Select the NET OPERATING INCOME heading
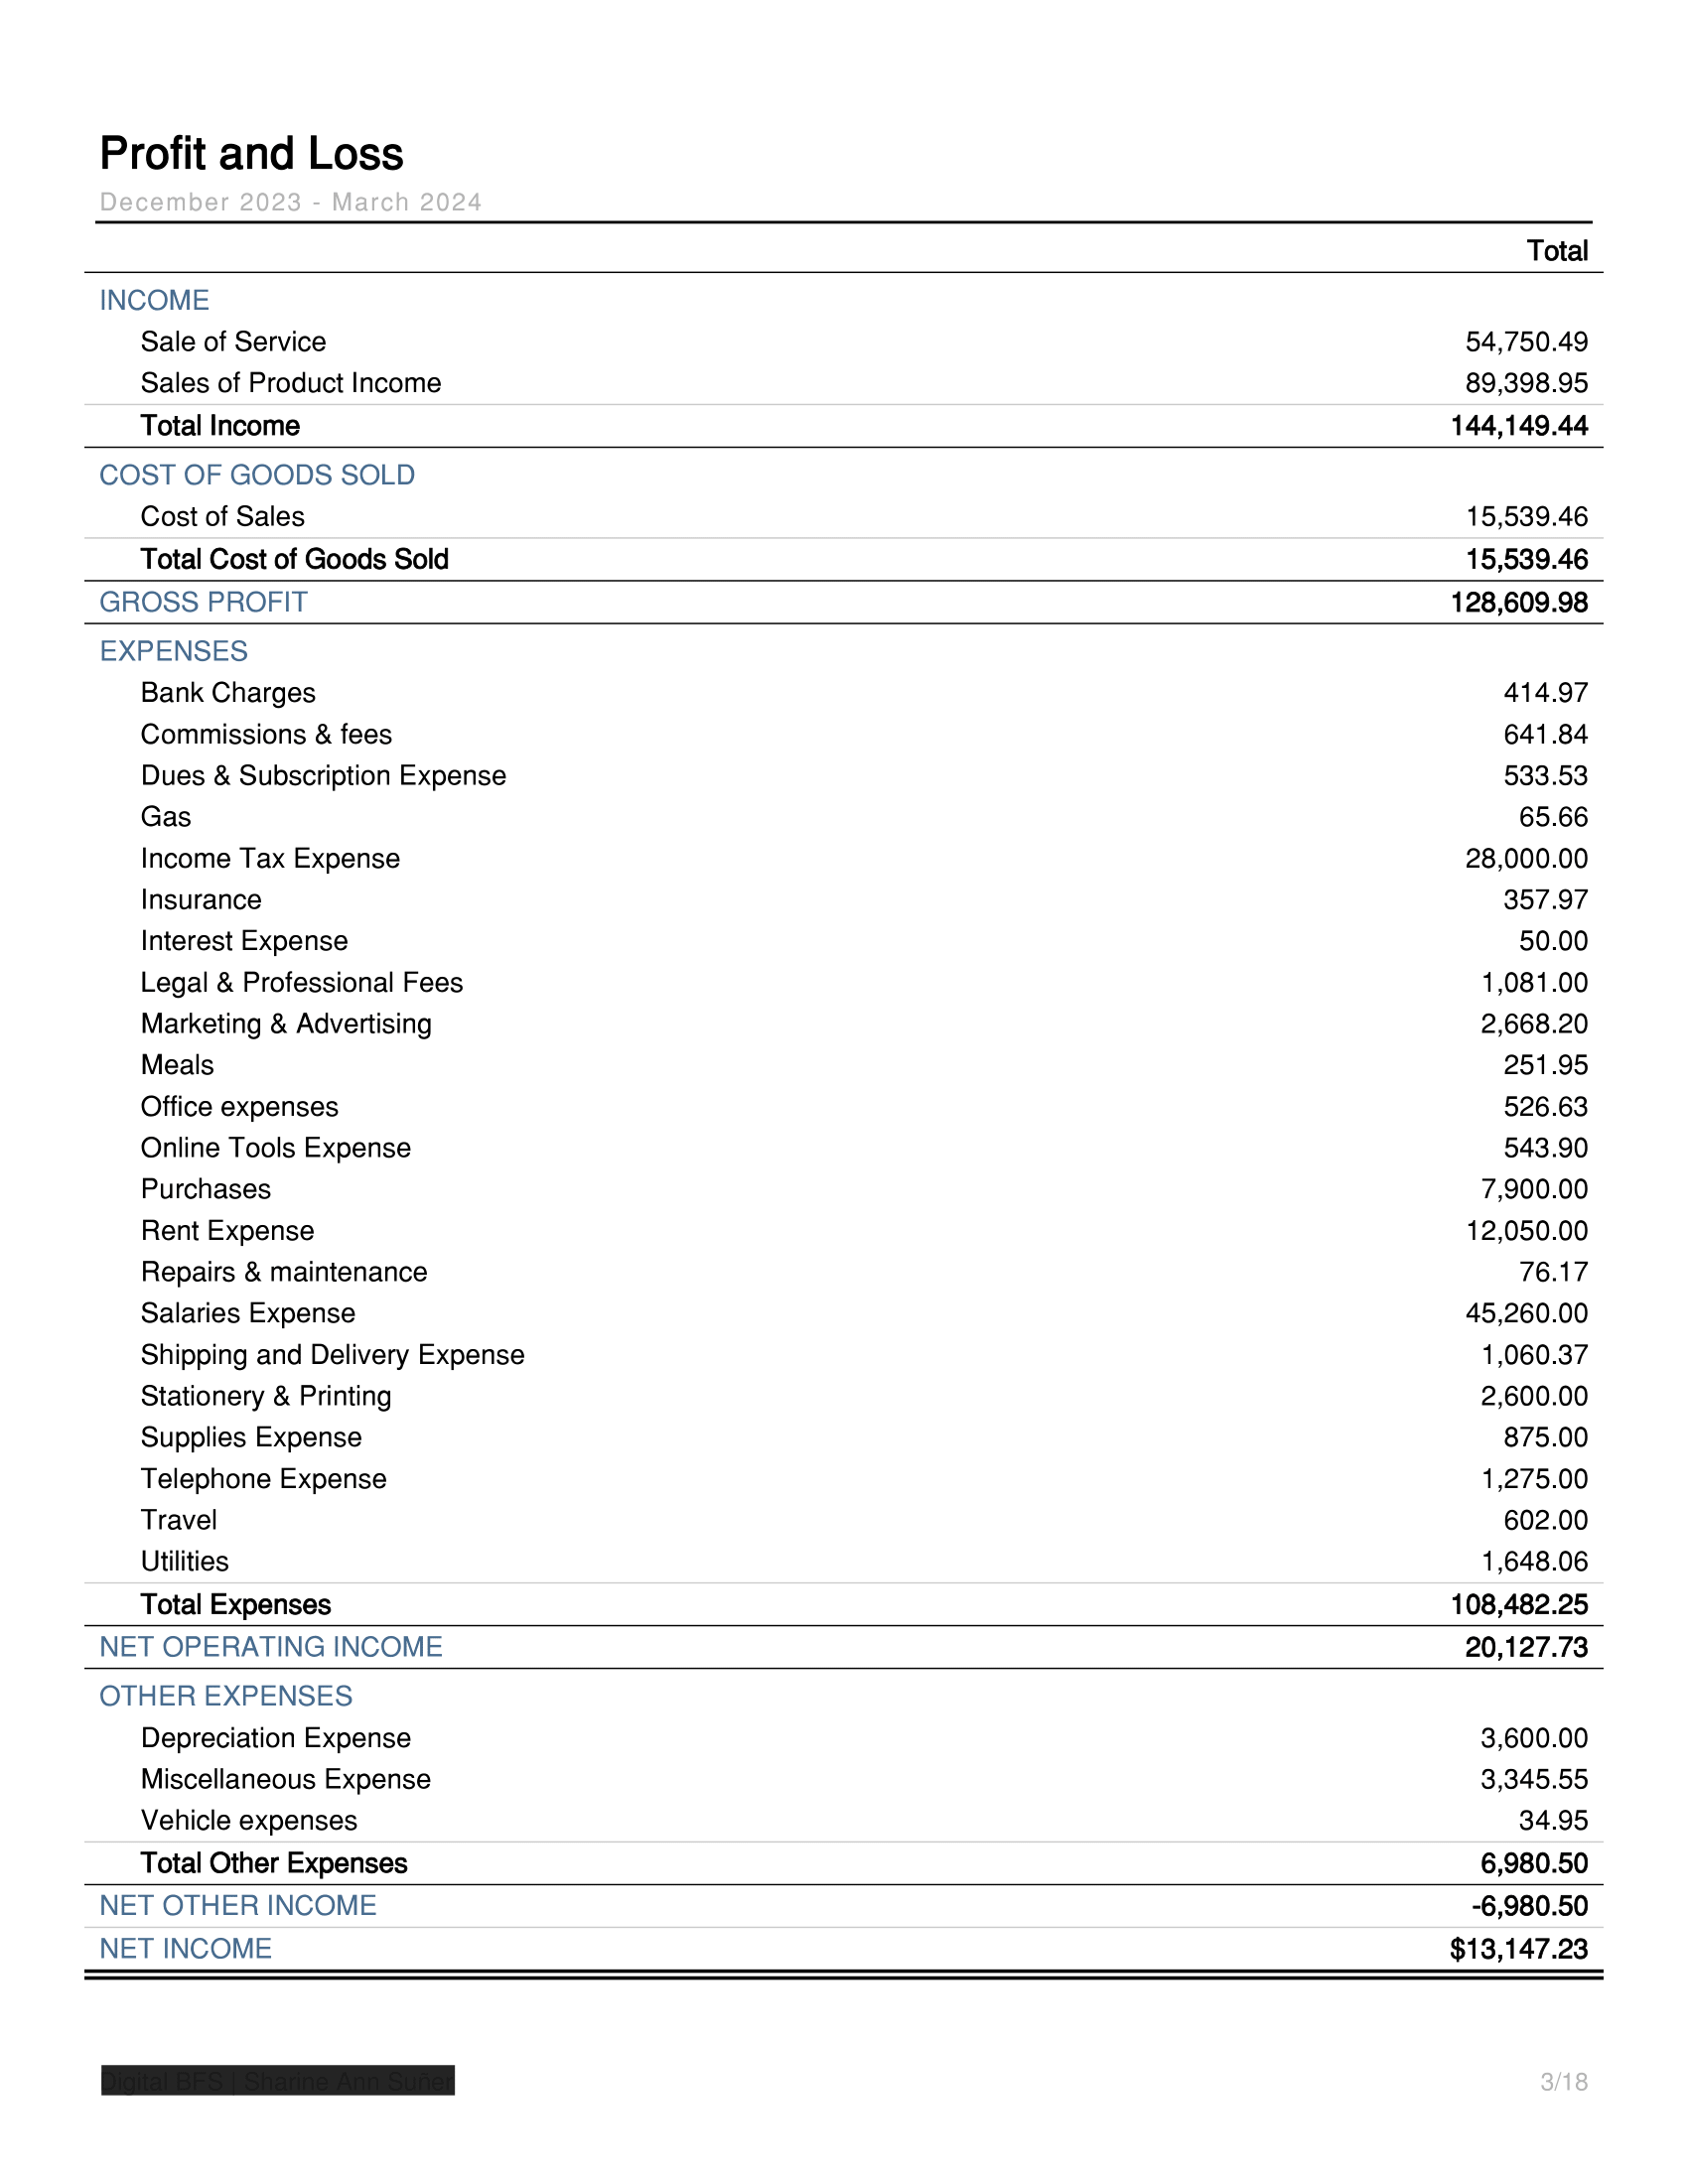1688x2184 pixels. [x=270, y=1647]
